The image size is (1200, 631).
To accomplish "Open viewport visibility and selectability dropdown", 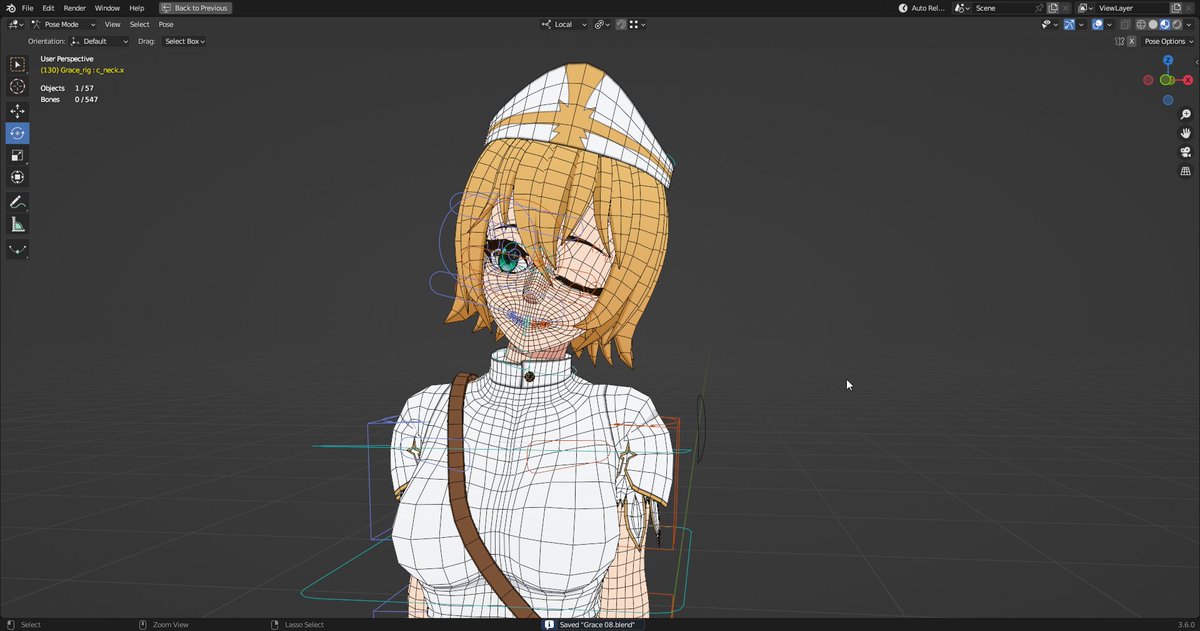I will point(1050,24).
